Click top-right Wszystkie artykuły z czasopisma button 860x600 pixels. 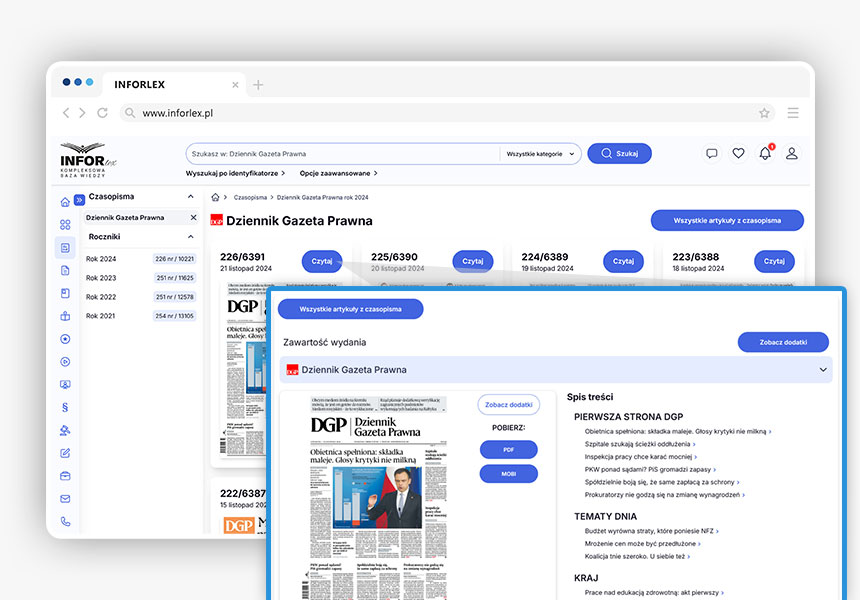point(727,220)
